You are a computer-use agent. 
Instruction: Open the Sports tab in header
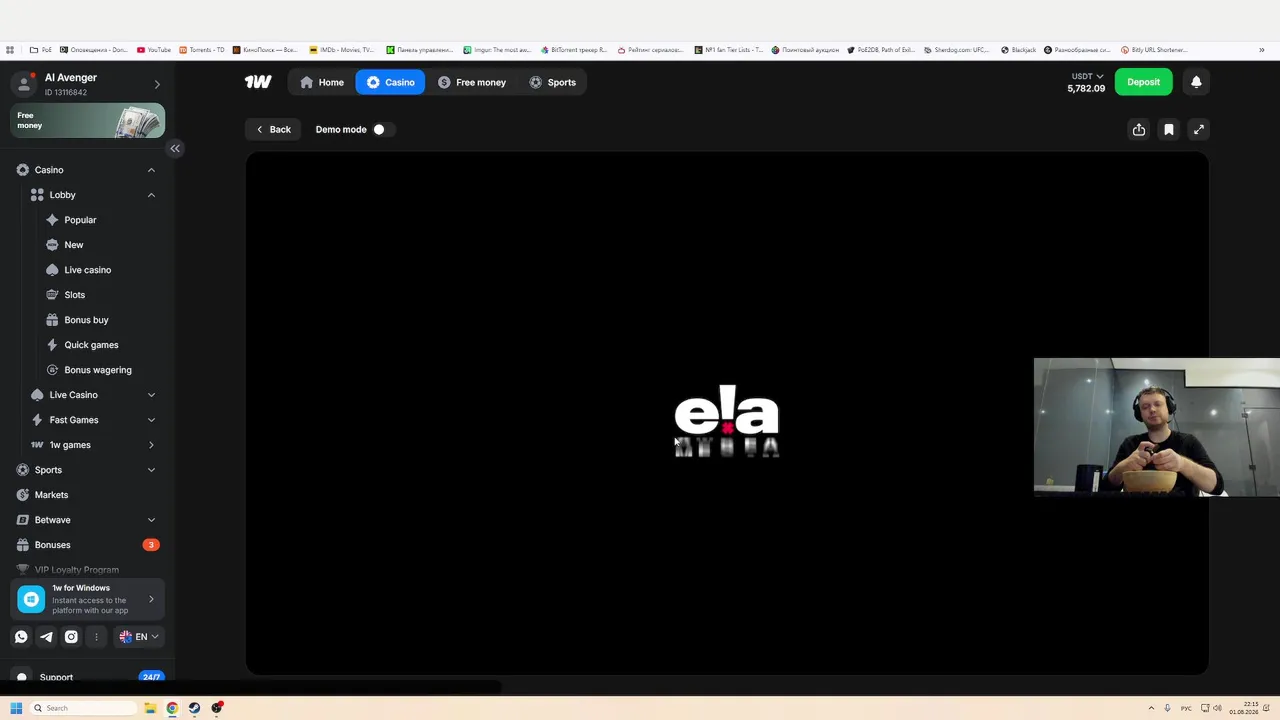(552, 82)
